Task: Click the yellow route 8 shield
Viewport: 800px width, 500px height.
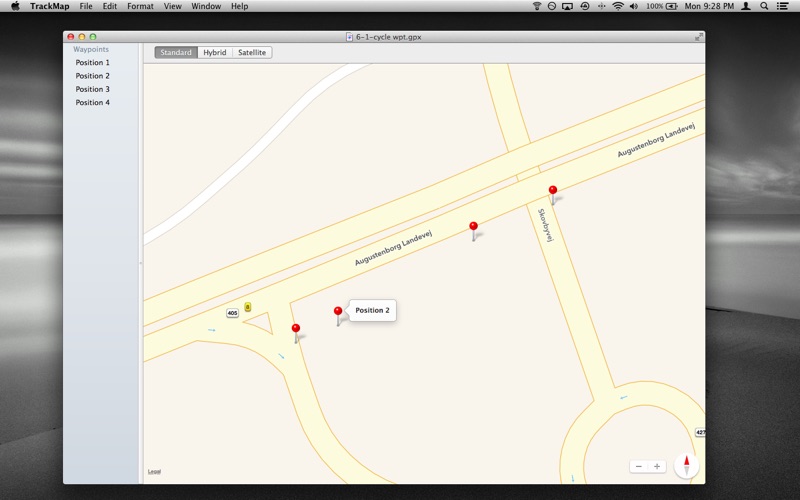Action: coord(247,307)
